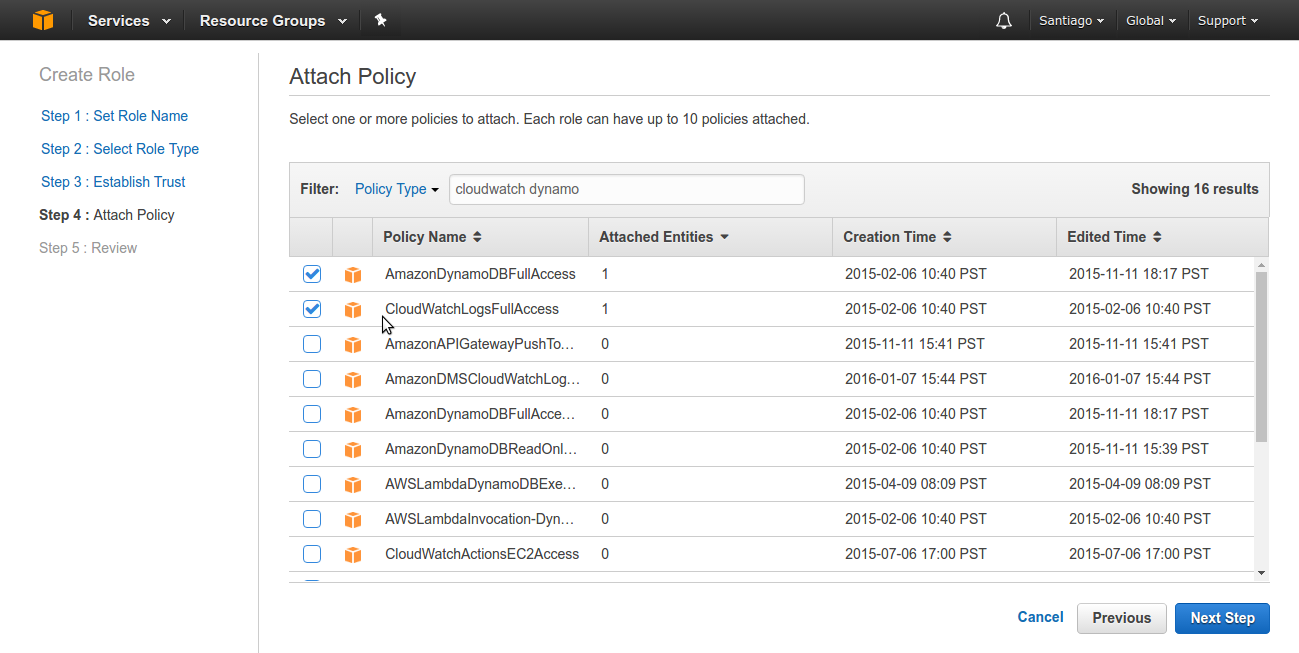Click the AmazonAPIGatewayPushTo policy name

coord(480,344)
